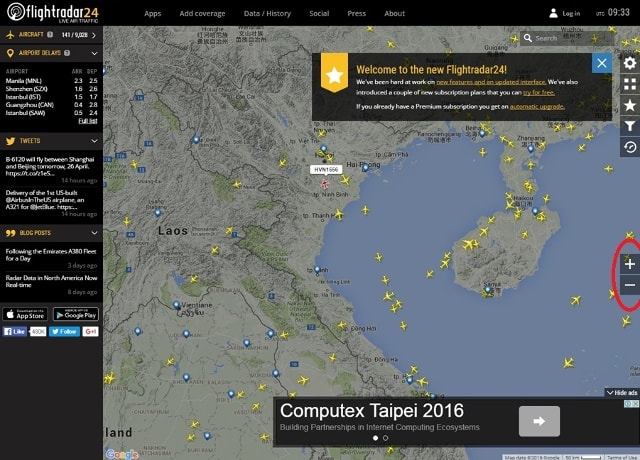
Task: Collapse the Tweets section
Action: 94,141
